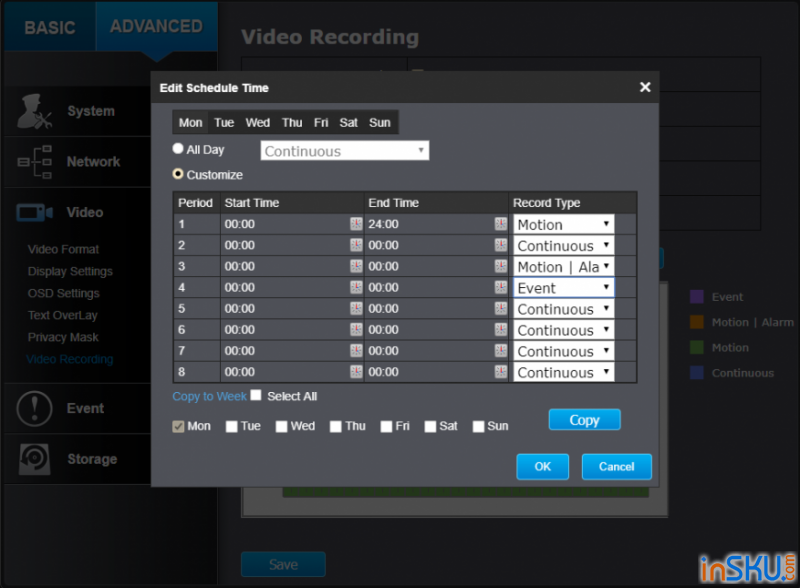
Task: Switch to the Sat schedule tab
Action: [x=348, y=122]
